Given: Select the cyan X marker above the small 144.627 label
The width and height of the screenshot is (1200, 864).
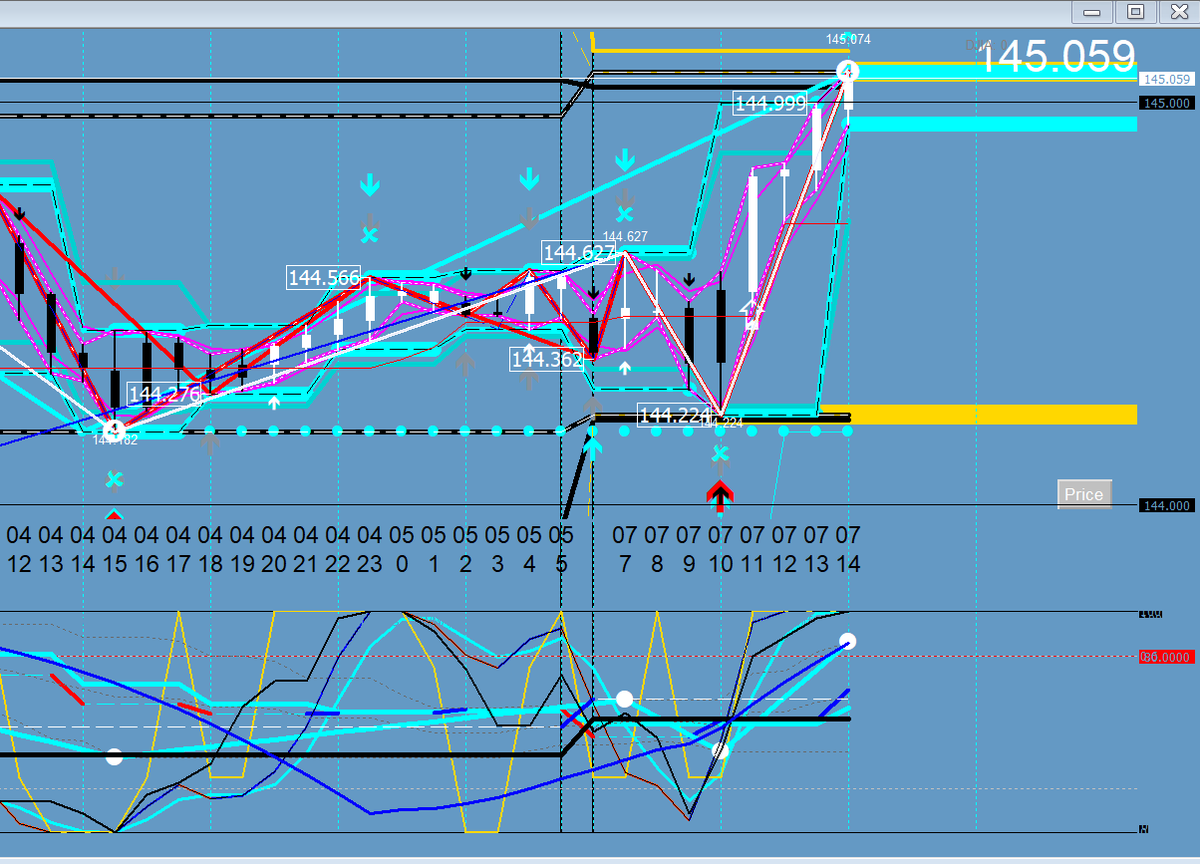Looking at the screenshot, I should pyautogui.click(x=625, y=213).
